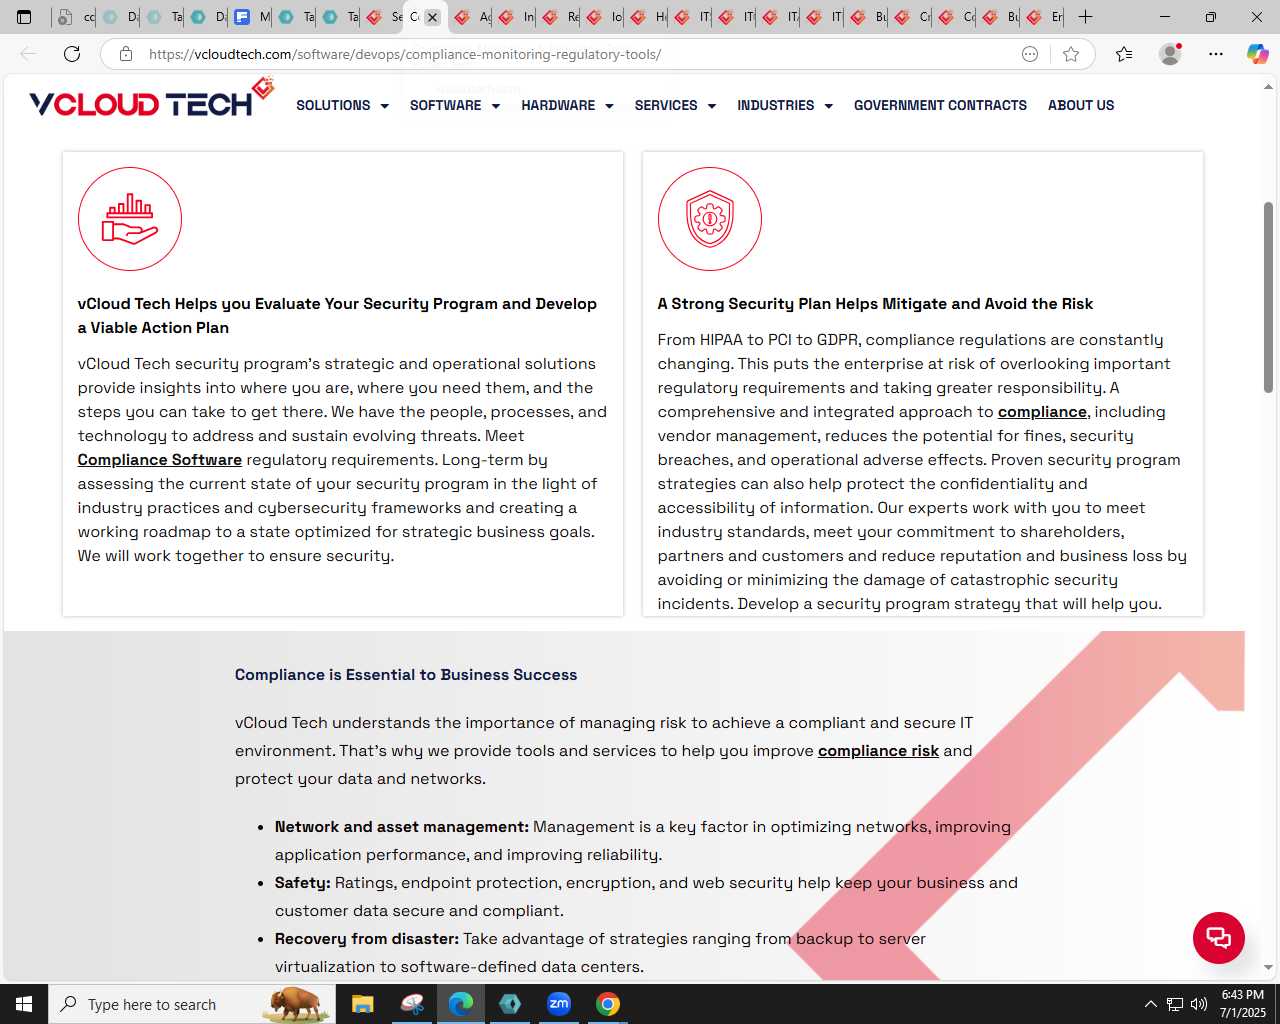Viewport: 1280px width, 1024px height.
Task: Click the page vertical scrollbar thumb
Action: pyautogui.click(x=1268, y=297)
